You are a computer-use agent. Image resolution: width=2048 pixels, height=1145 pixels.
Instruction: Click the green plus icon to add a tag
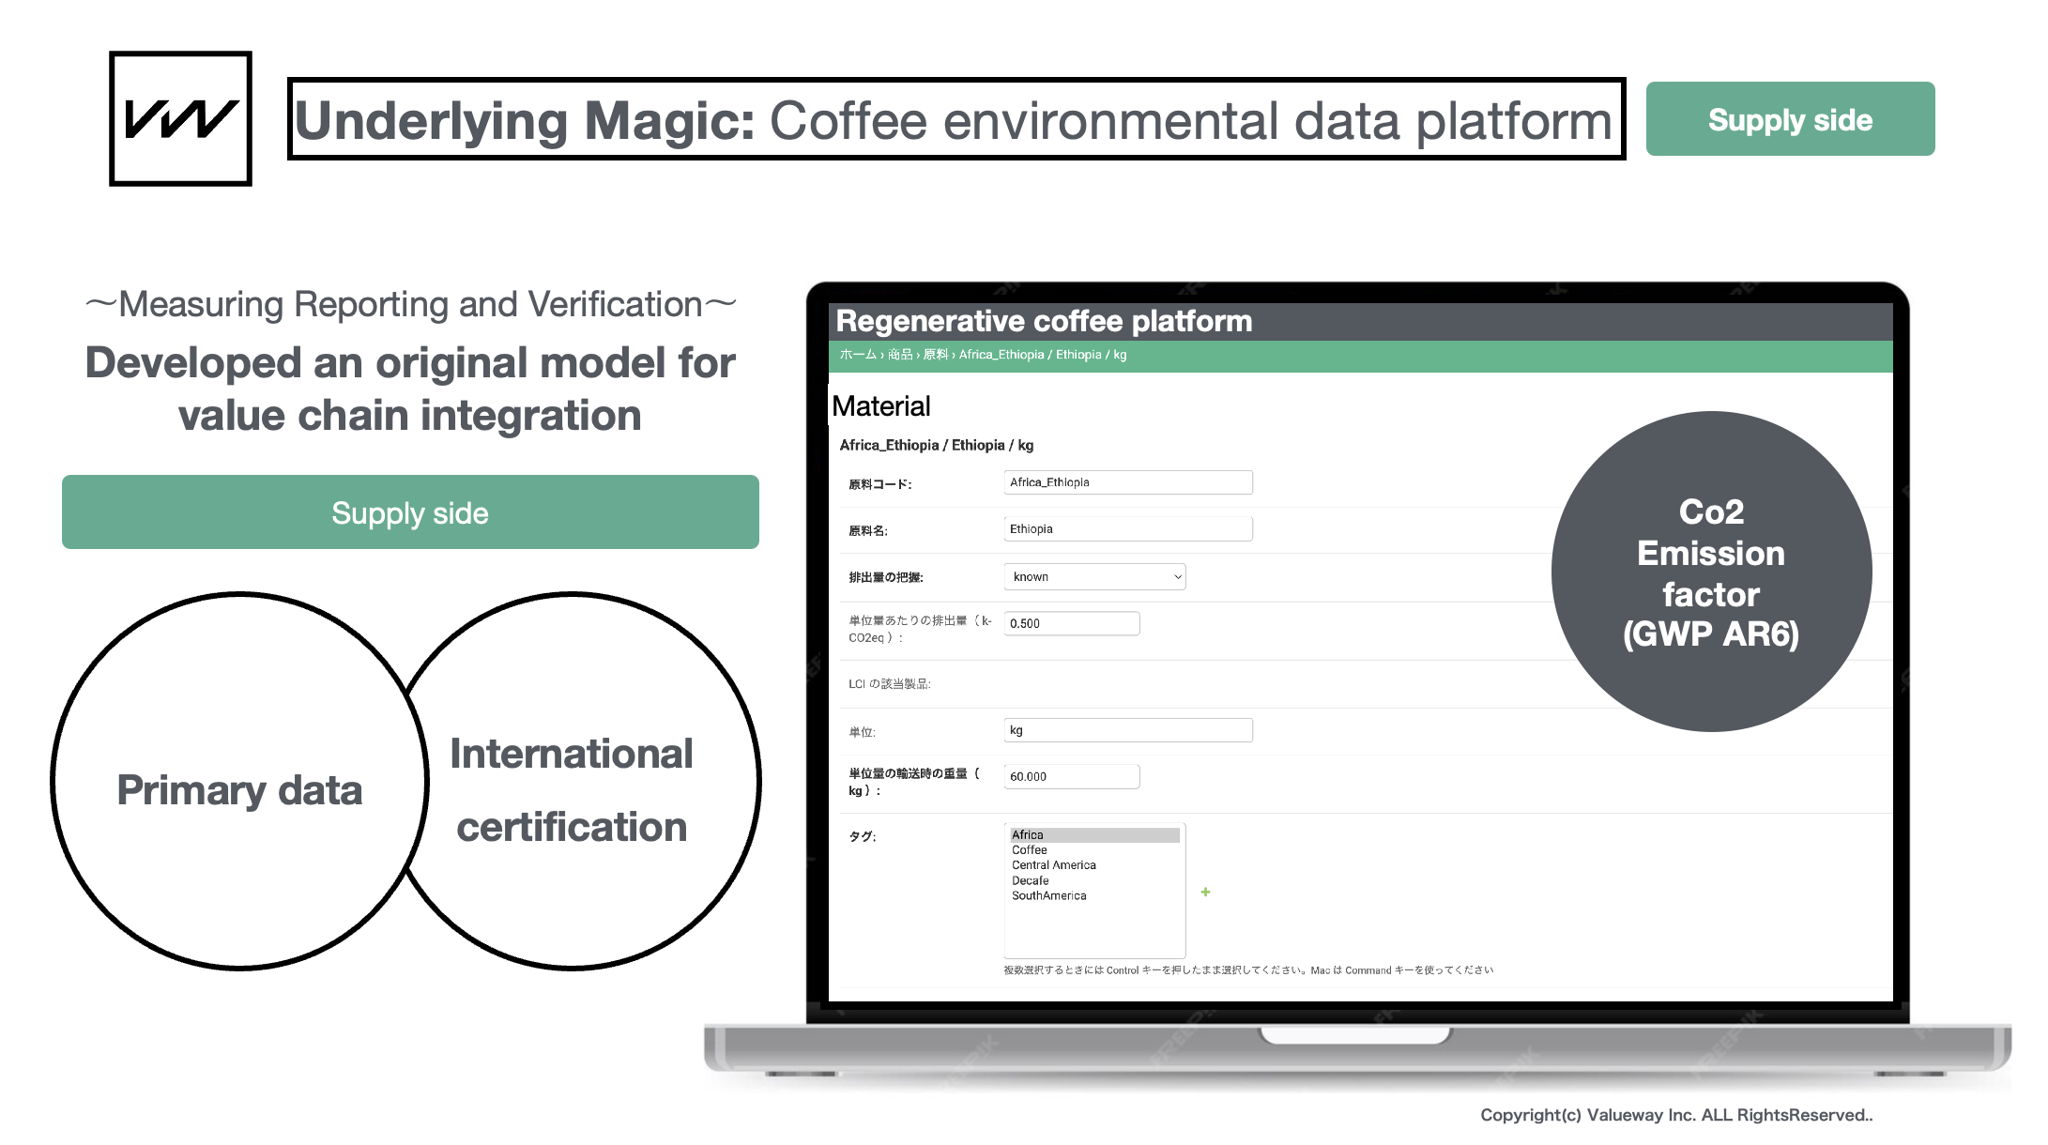(x=1205, y=892)
